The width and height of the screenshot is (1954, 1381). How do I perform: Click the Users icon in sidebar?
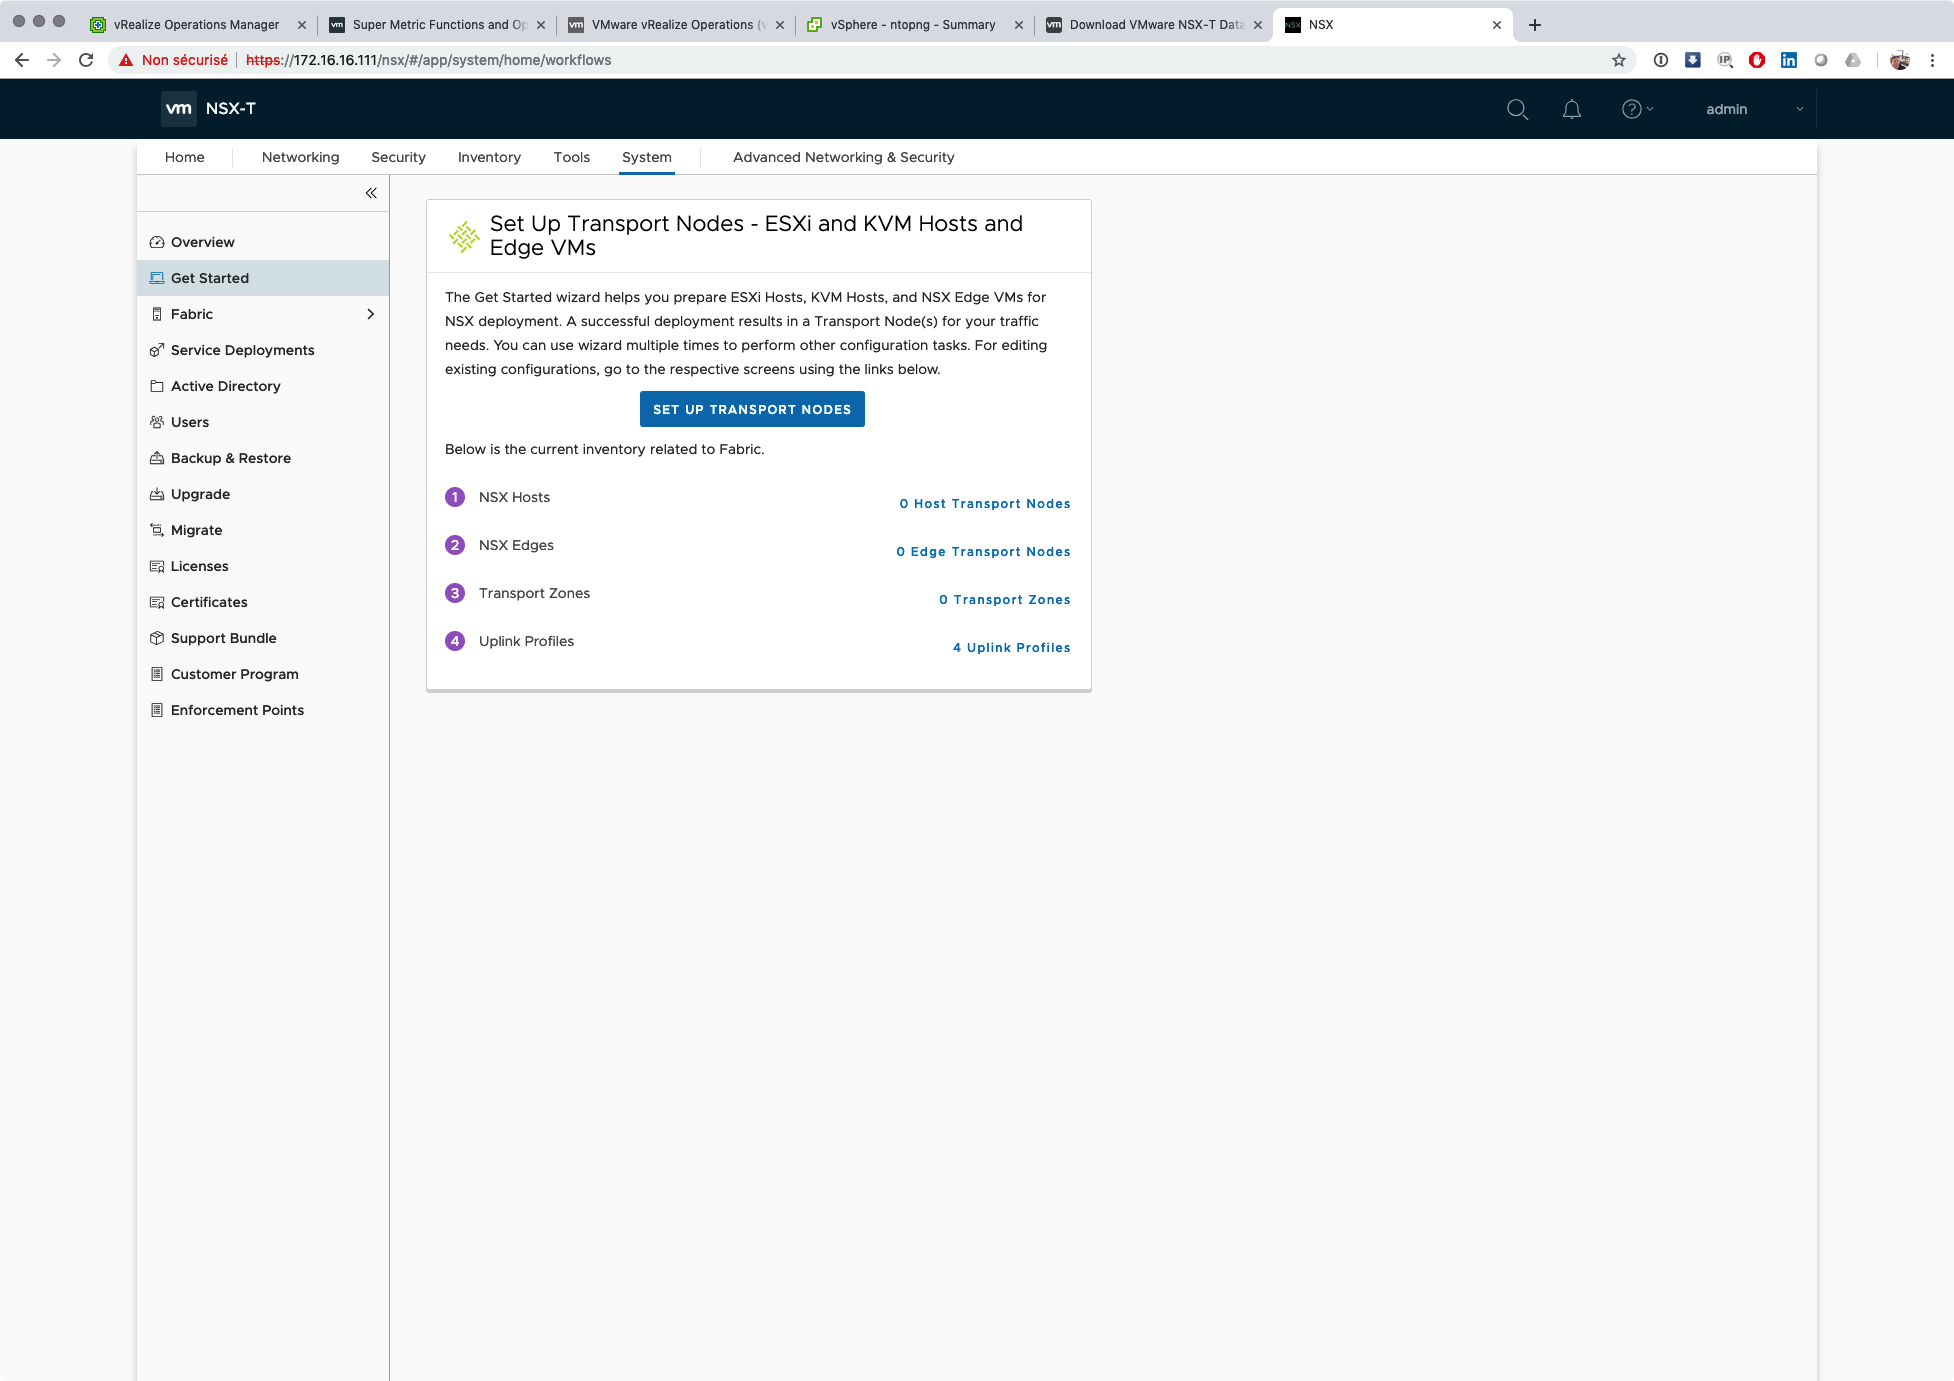pyautogui.click(x=157, y=422)
